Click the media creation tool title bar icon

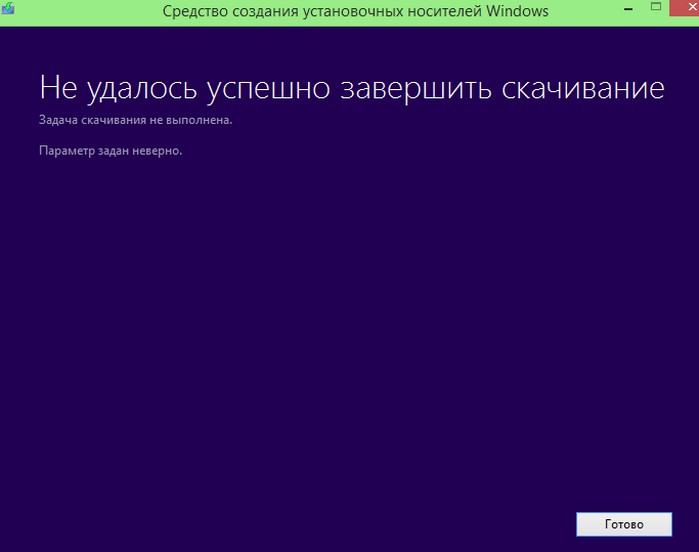[8, 11]
